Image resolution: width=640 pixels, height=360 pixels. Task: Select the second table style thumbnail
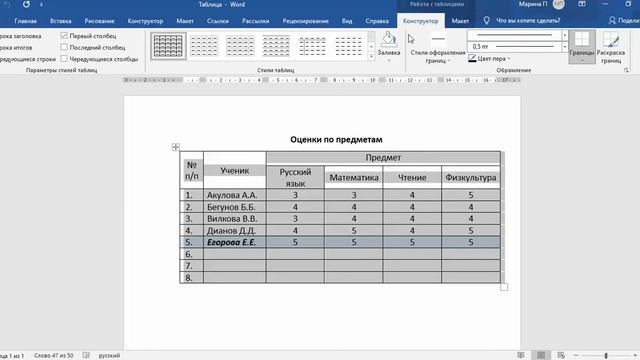[204, 46]
